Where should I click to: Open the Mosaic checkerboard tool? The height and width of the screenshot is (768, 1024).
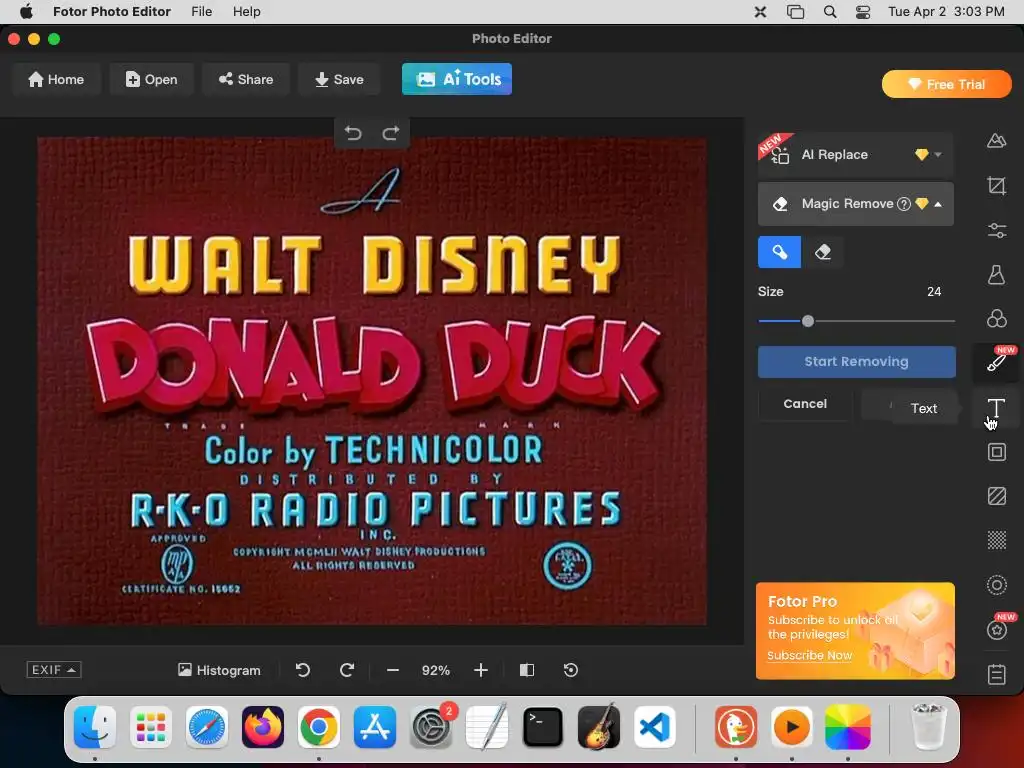[996, 540]
